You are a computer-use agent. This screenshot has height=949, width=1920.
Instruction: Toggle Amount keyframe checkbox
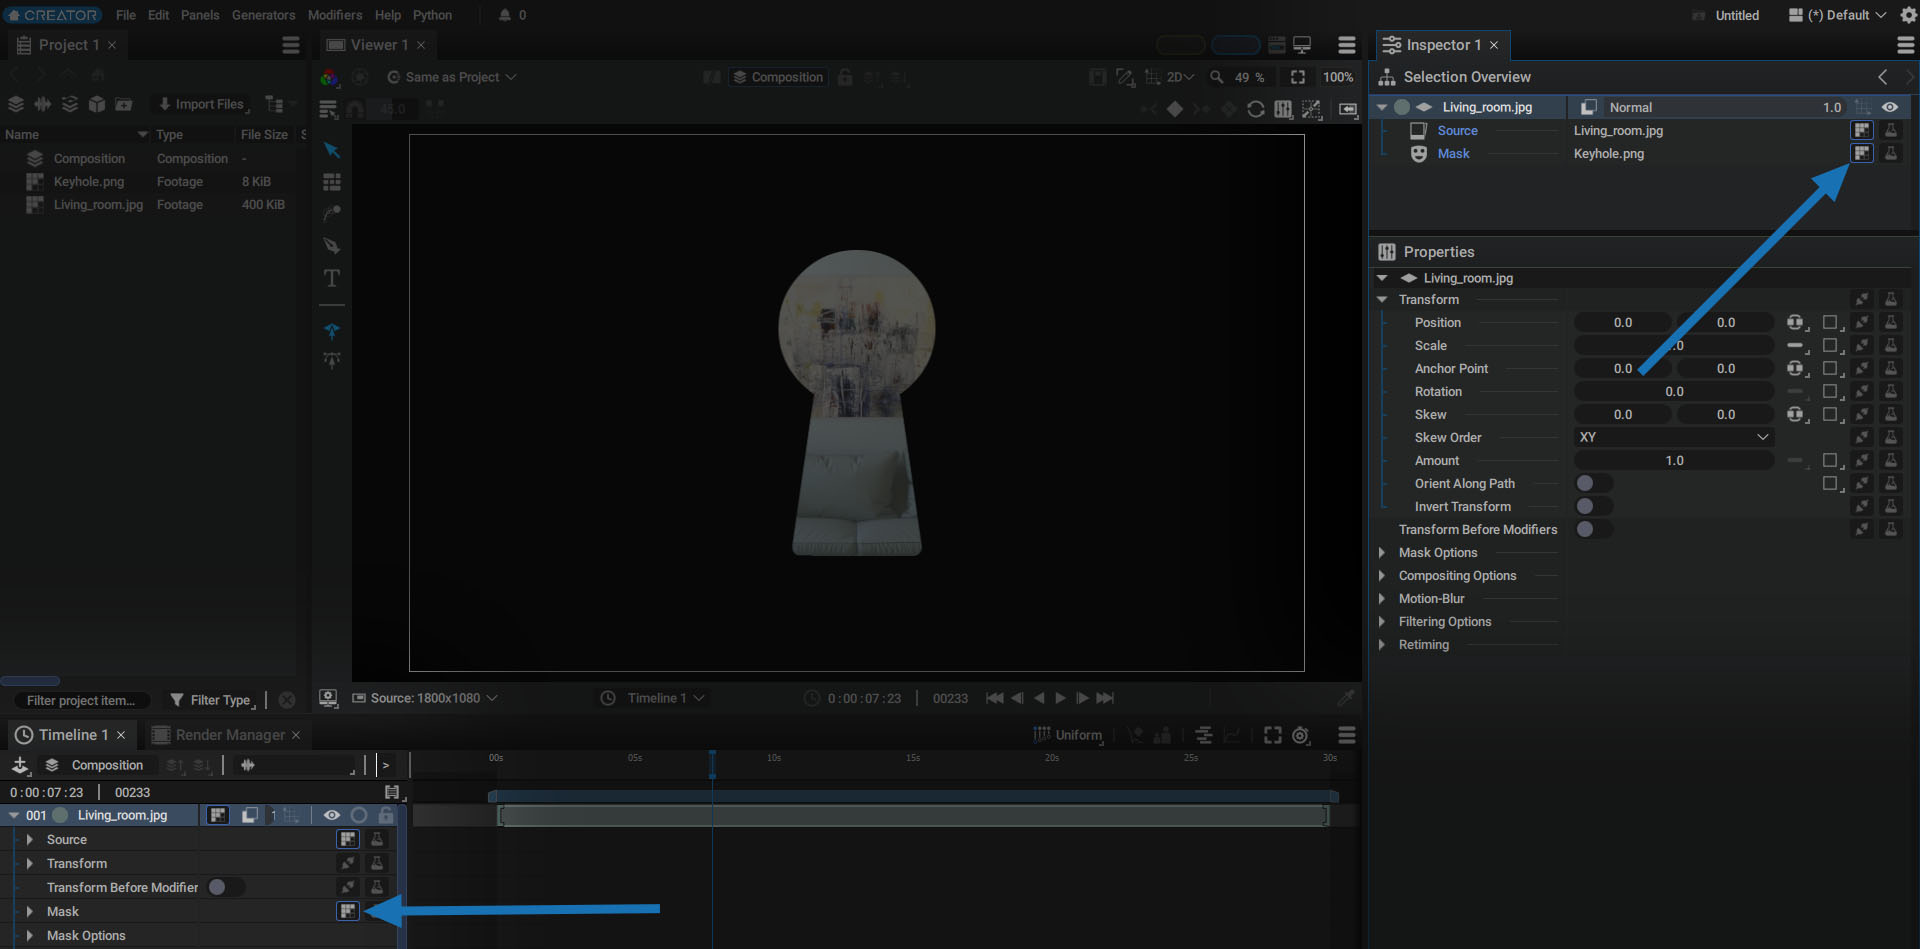(1830, 460)
